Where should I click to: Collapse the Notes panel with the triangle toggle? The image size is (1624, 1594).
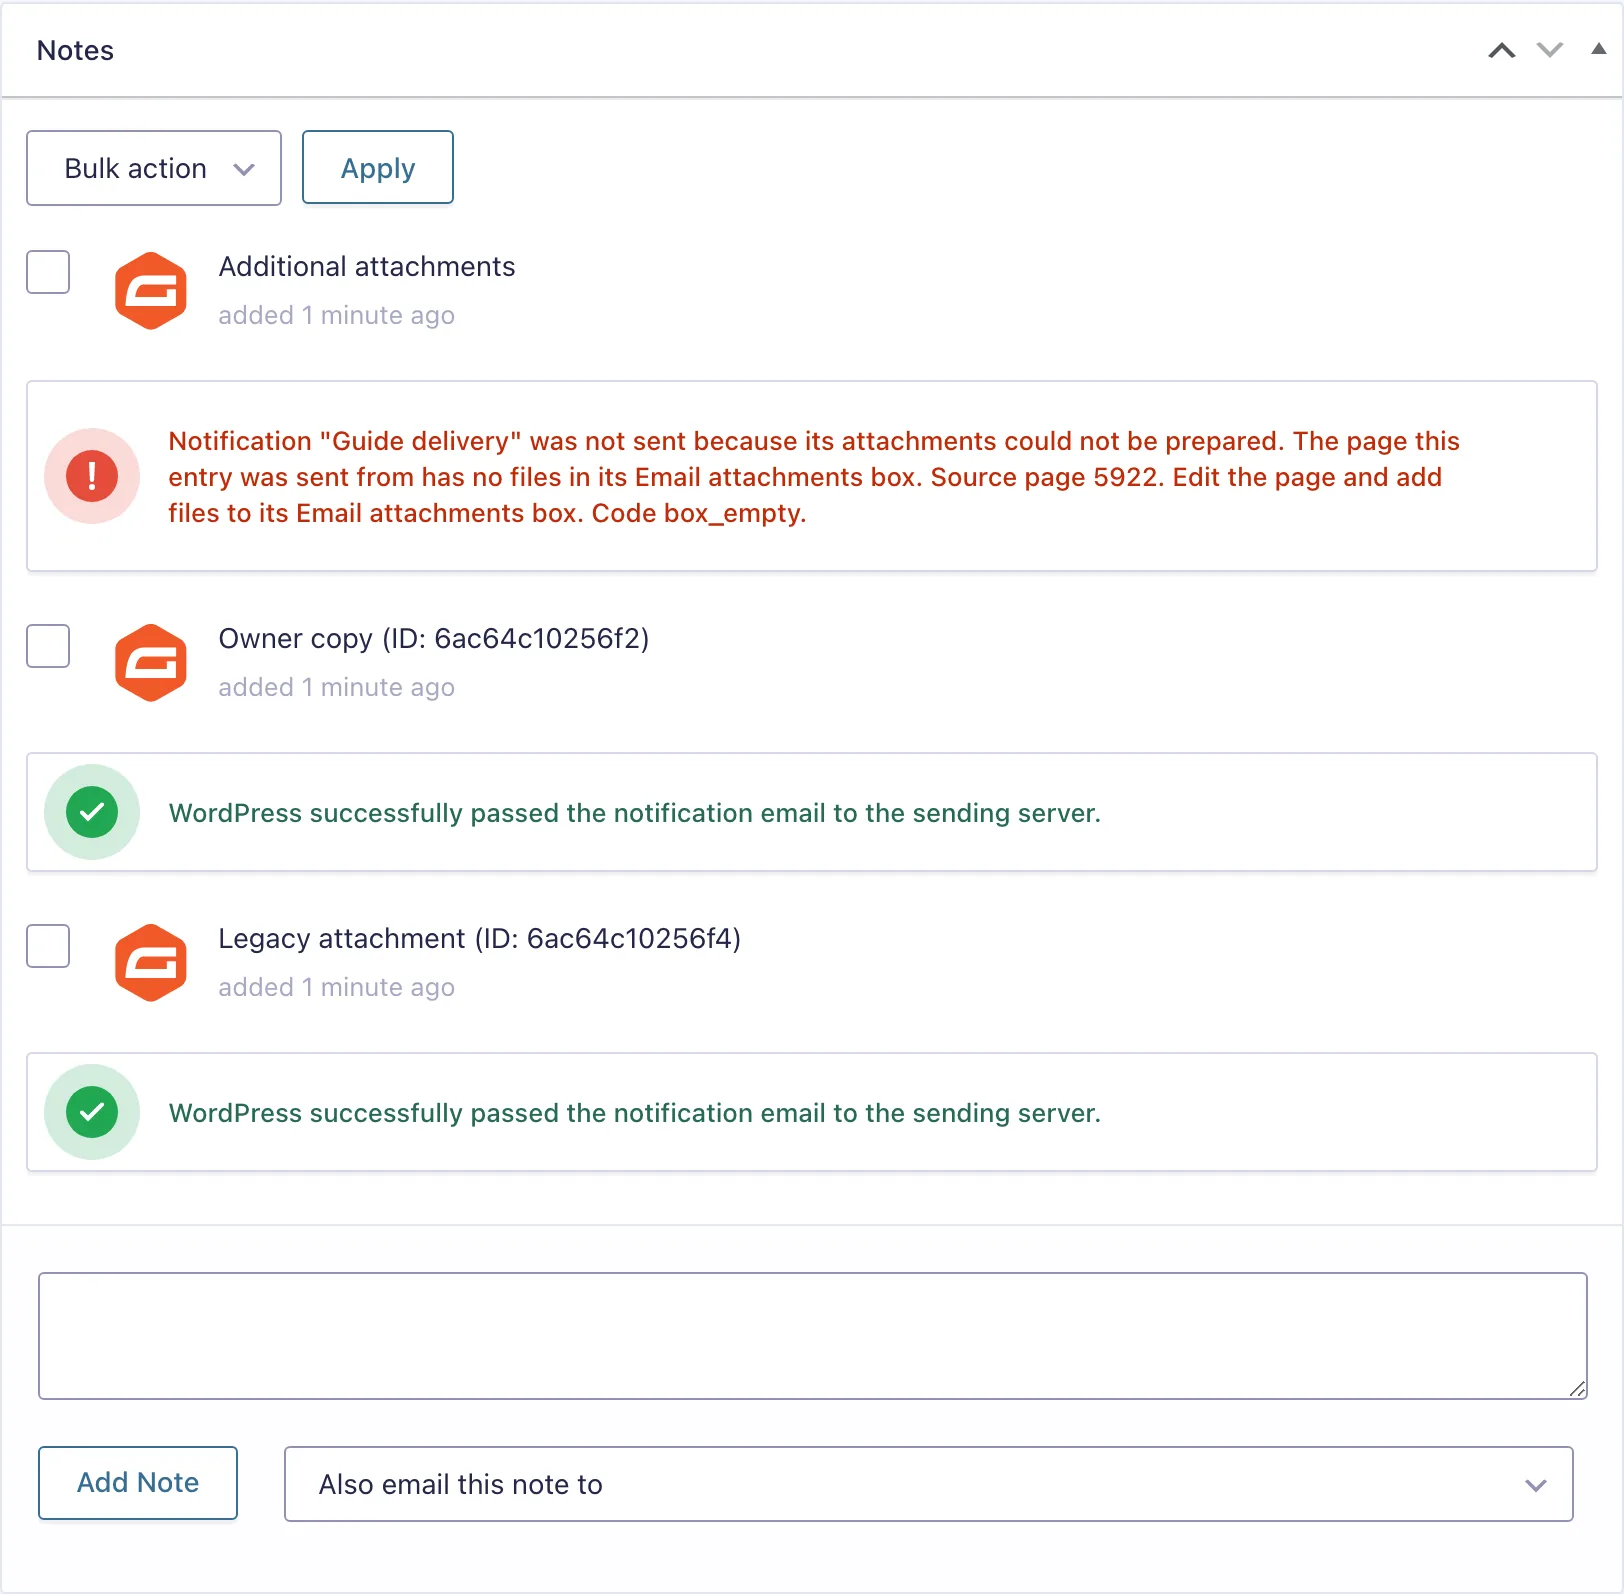tap(1598, 49)
